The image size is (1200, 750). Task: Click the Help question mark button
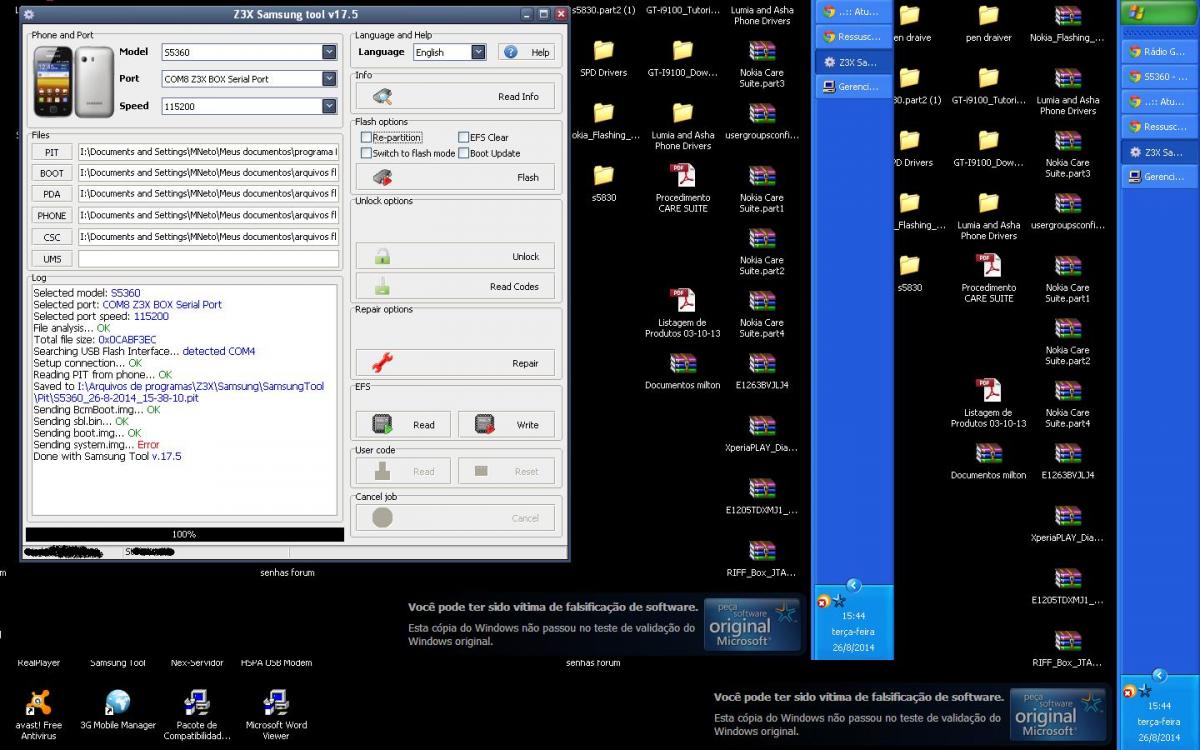[526, 52]
